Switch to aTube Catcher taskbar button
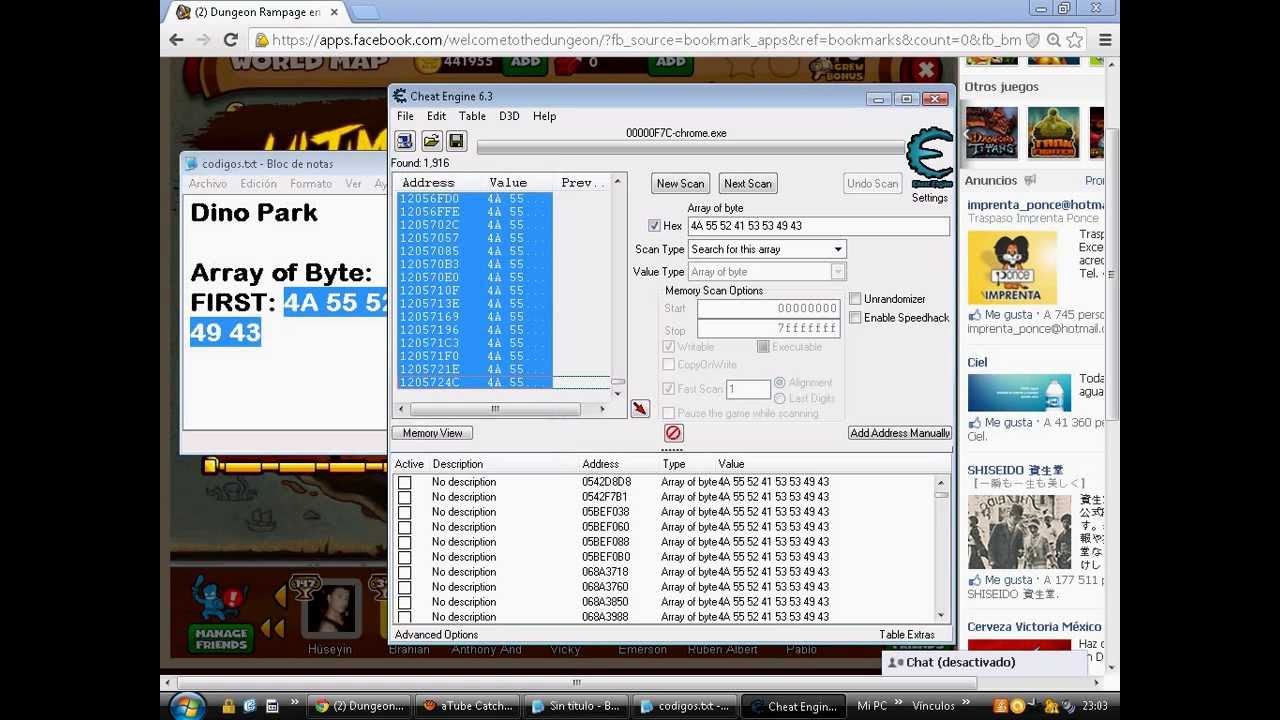The width and height of the screenshot is (1280, 720). point(468,706)
